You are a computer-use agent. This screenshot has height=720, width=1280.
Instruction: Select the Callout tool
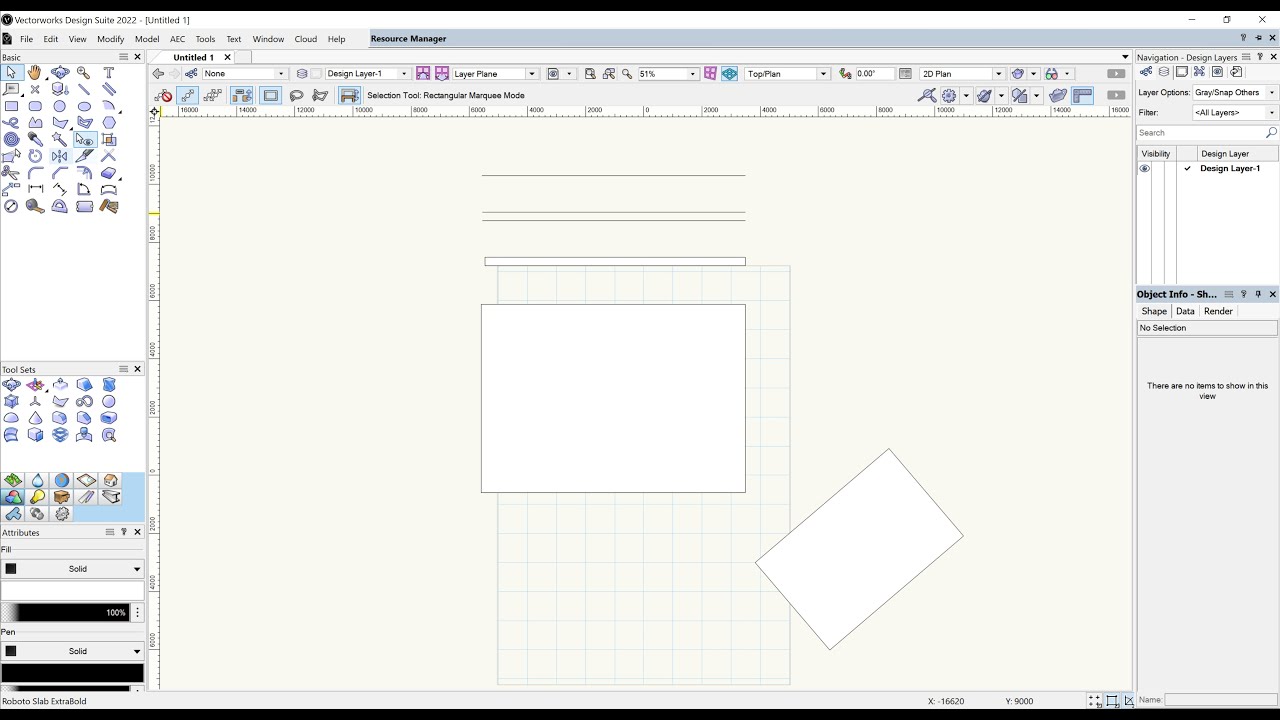click(11, 89)
